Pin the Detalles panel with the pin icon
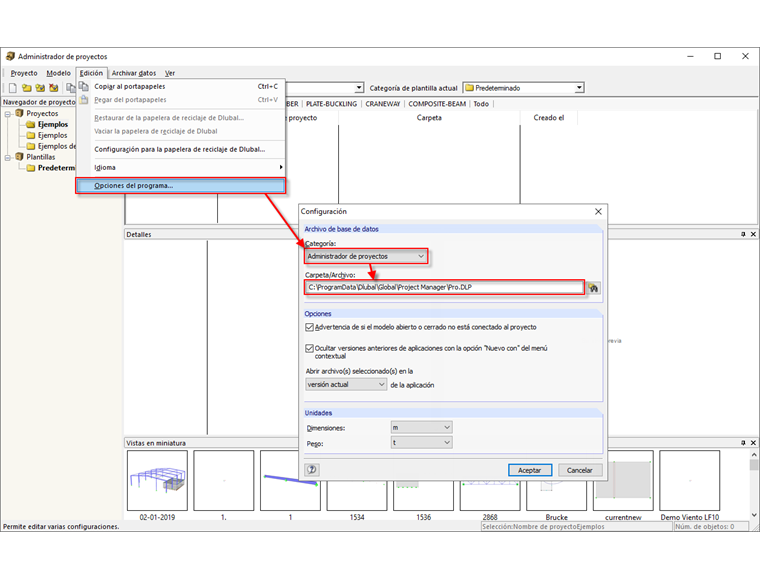Image resolution: width=760 pixels, height=580 pixels. pos(743,234)
